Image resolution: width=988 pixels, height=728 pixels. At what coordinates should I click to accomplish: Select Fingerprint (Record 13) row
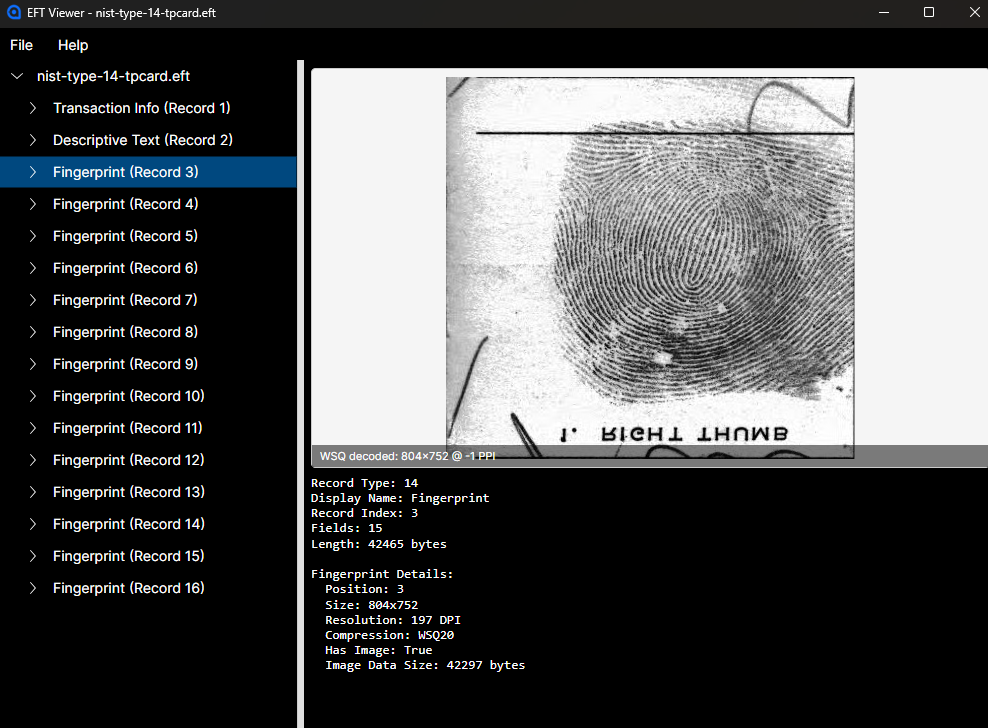click(x=148, y=492)
